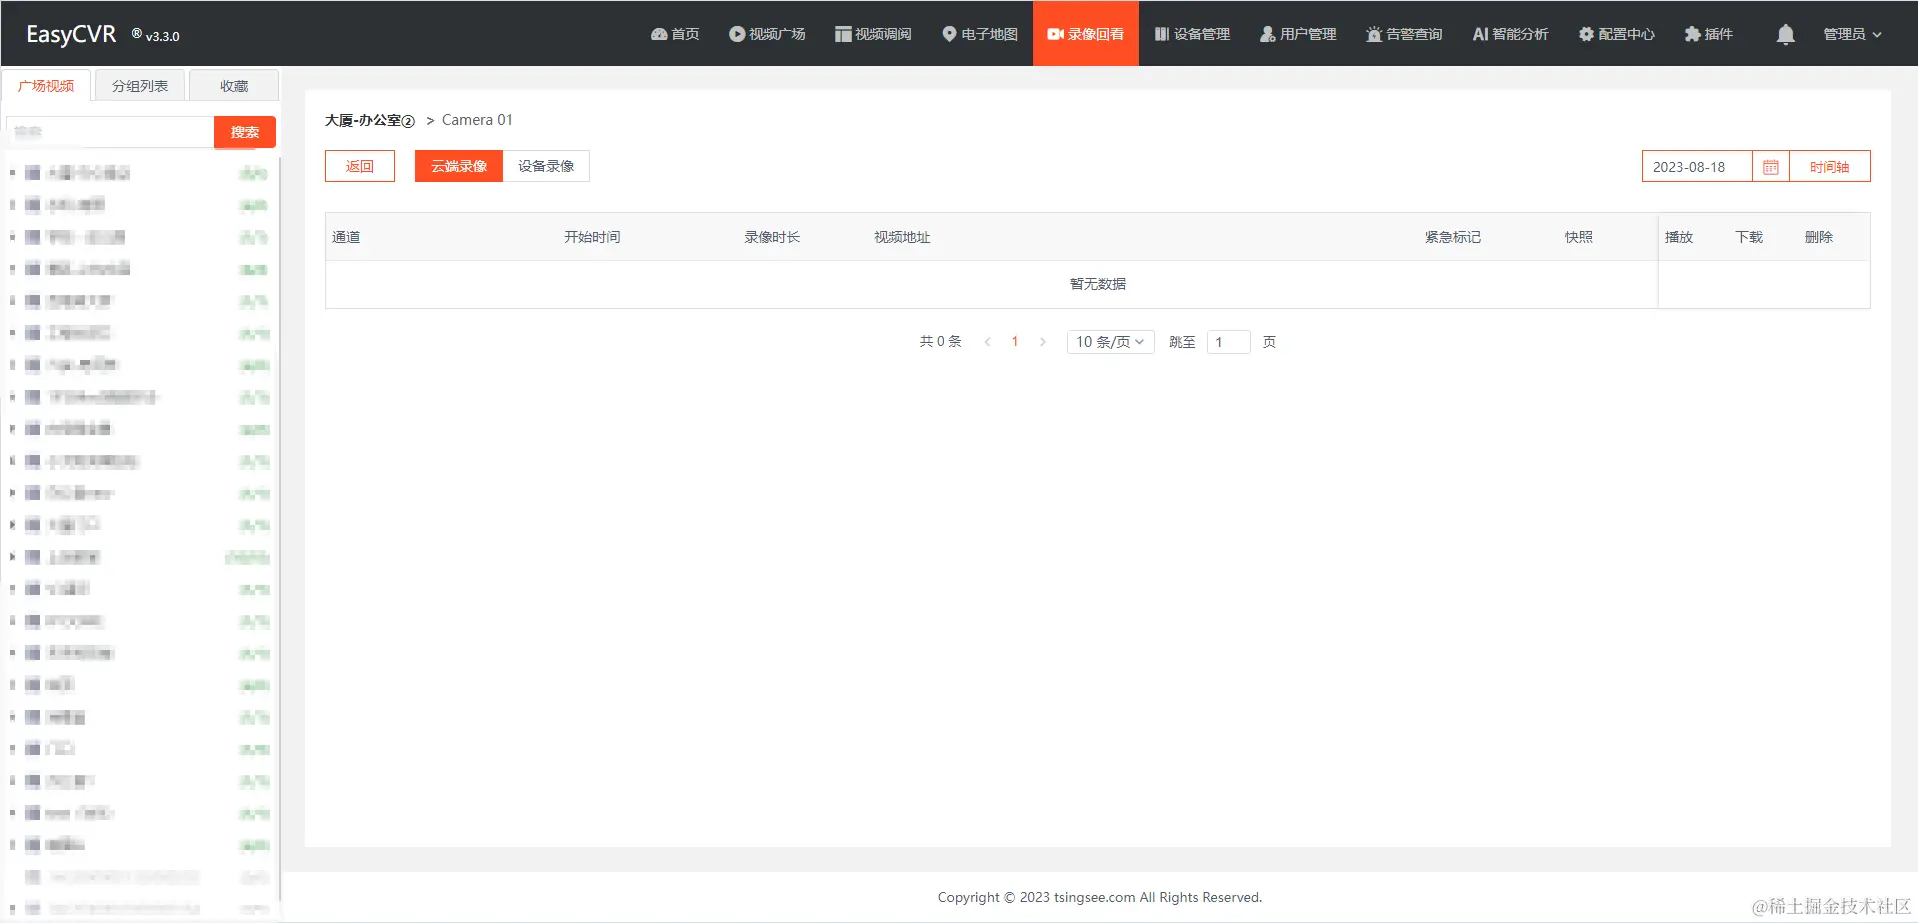This screenshot has width=1918, height=923.
Task: Click the calendar icon beside the date field
Action: 1769,166
